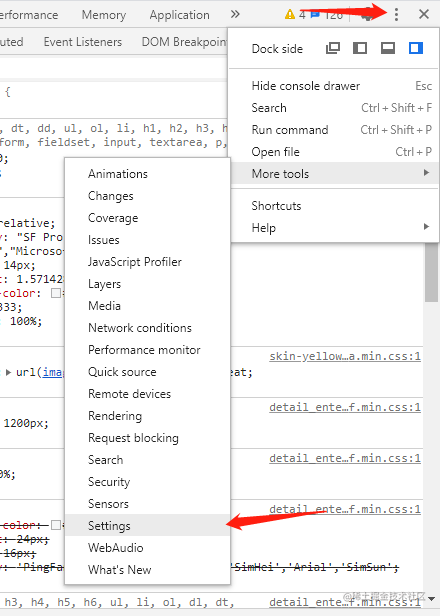Click the 100%; value
This screenshot has width=440, height=616.
26,321
